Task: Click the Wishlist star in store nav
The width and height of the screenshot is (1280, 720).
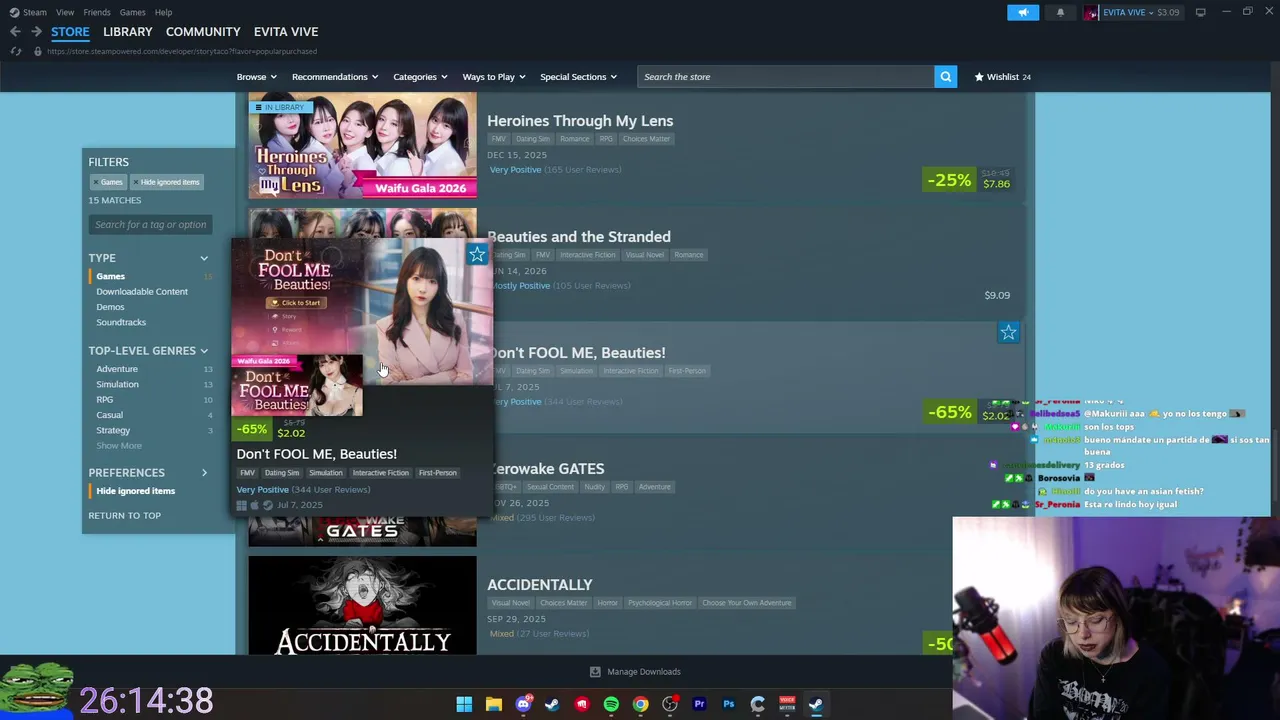Action: (x=979, y=77)
